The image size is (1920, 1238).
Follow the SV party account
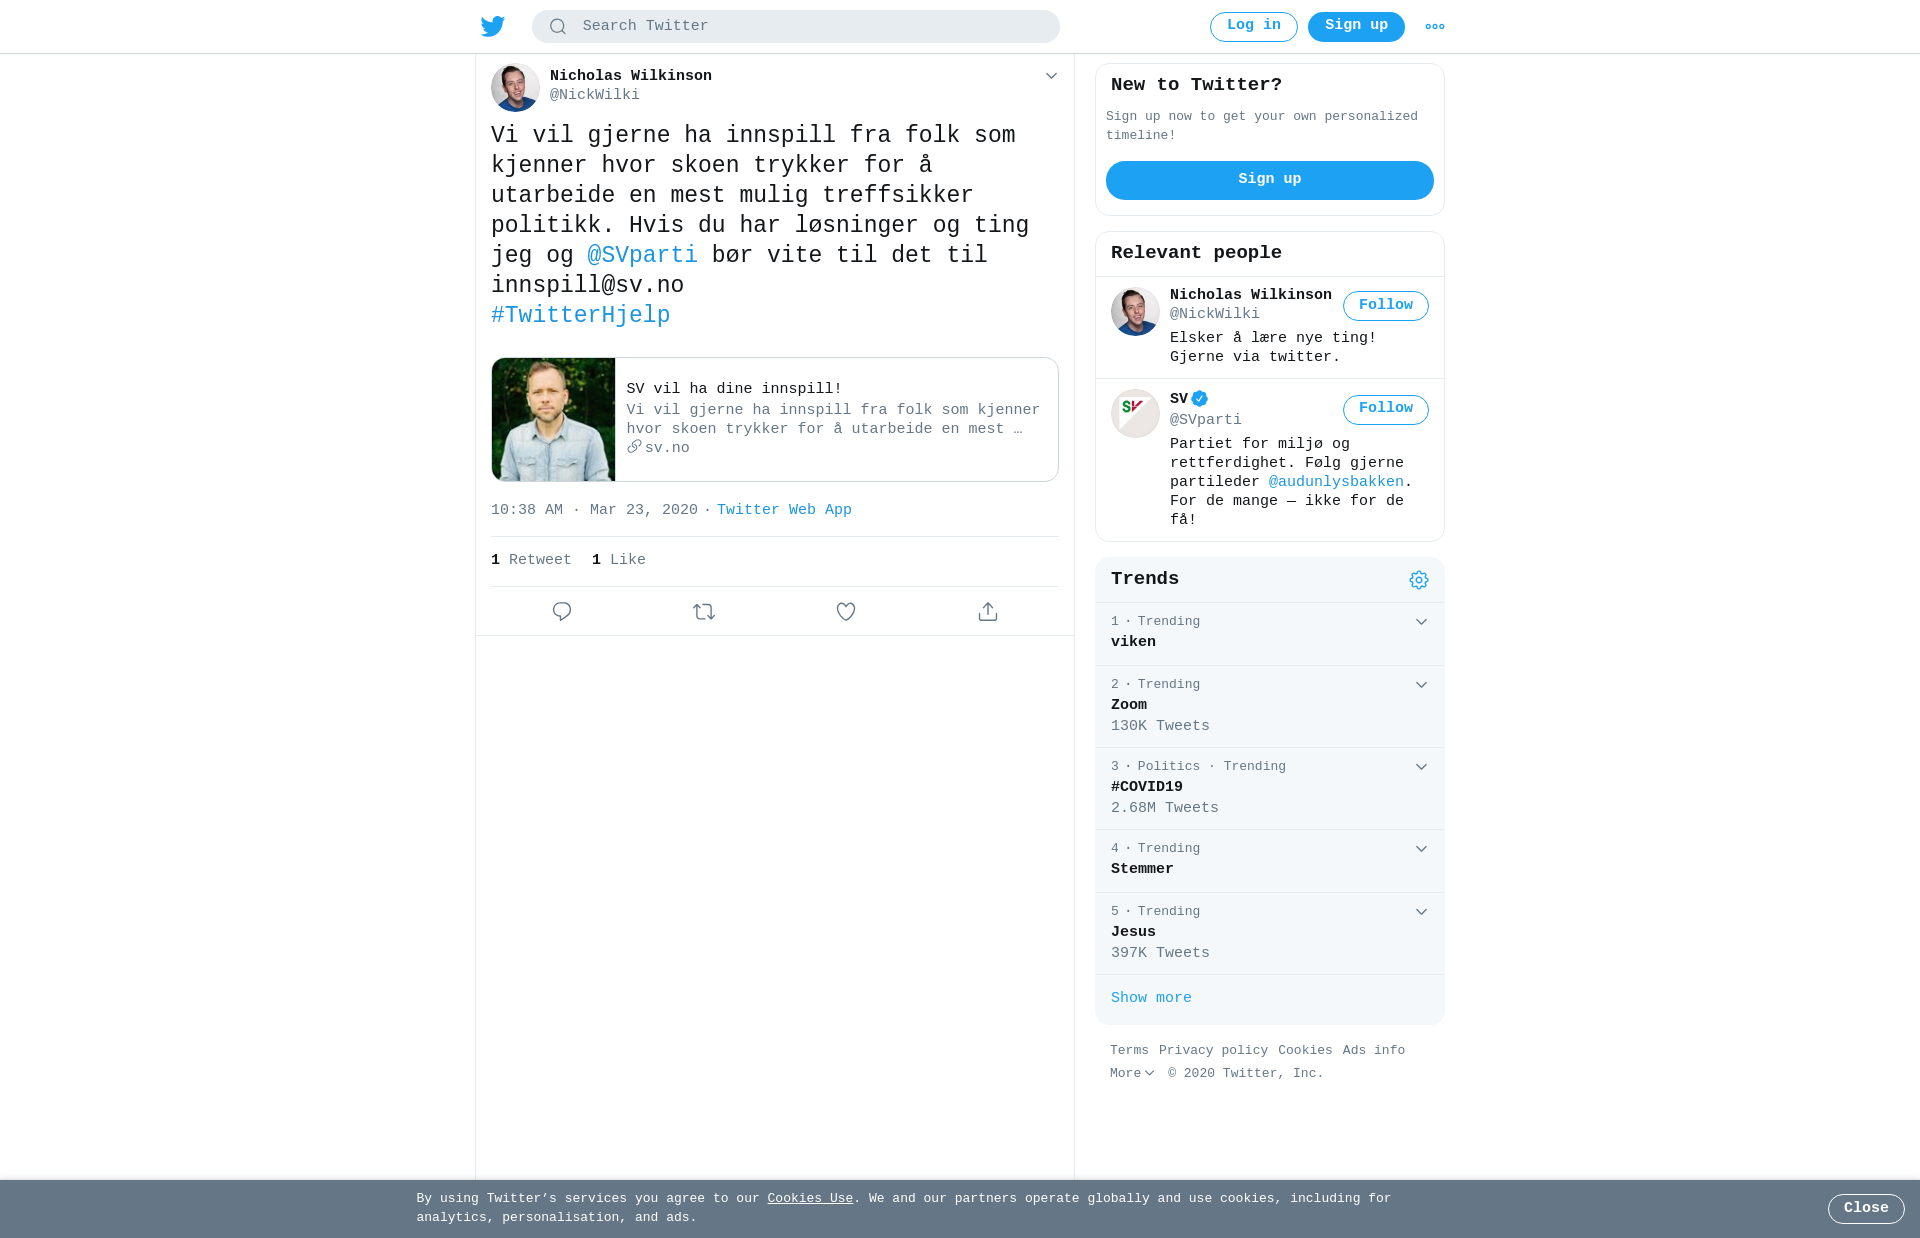click(1386, 409)
